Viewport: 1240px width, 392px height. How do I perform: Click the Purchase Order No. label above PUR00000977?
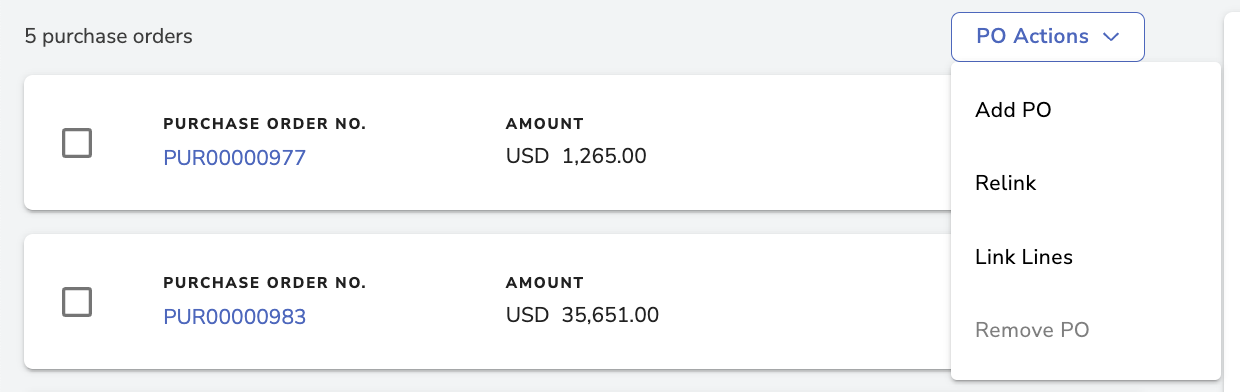265,124
